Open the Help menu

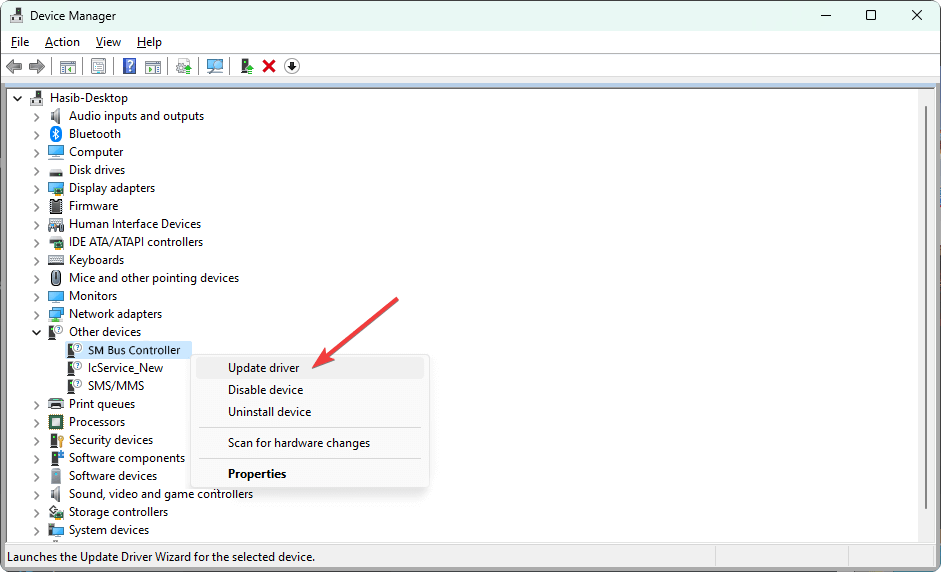149,42
